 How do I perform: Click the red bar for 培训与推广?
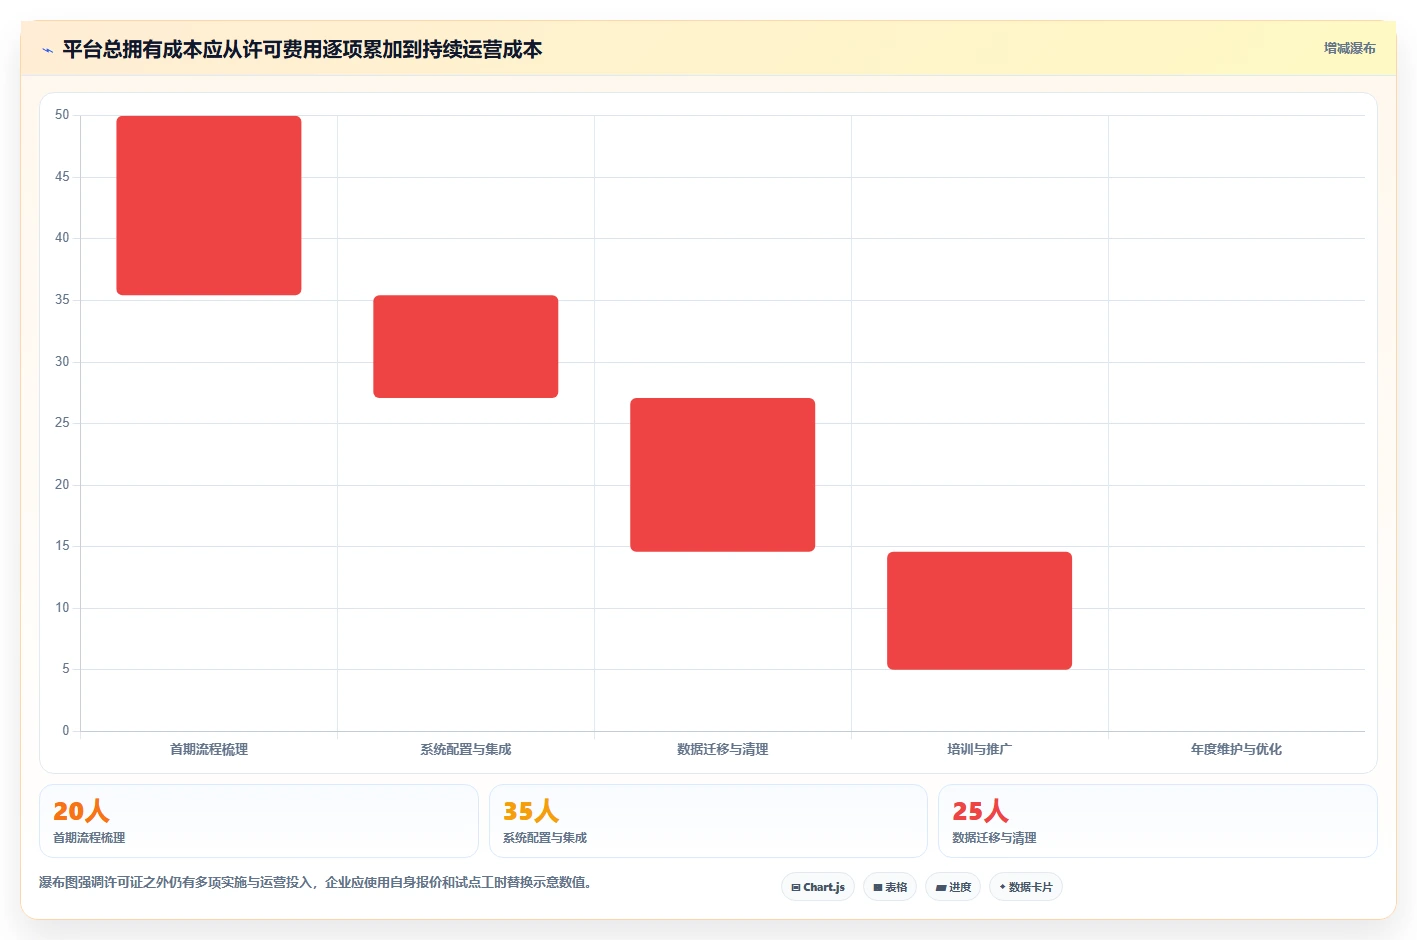point(980,611)
